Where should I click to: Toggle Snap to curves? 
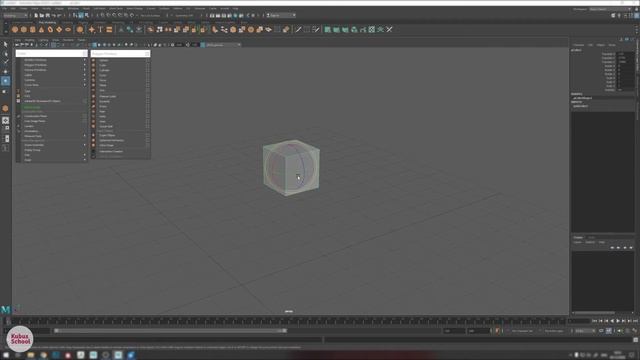pyautogui.click(x=109, y=16)
